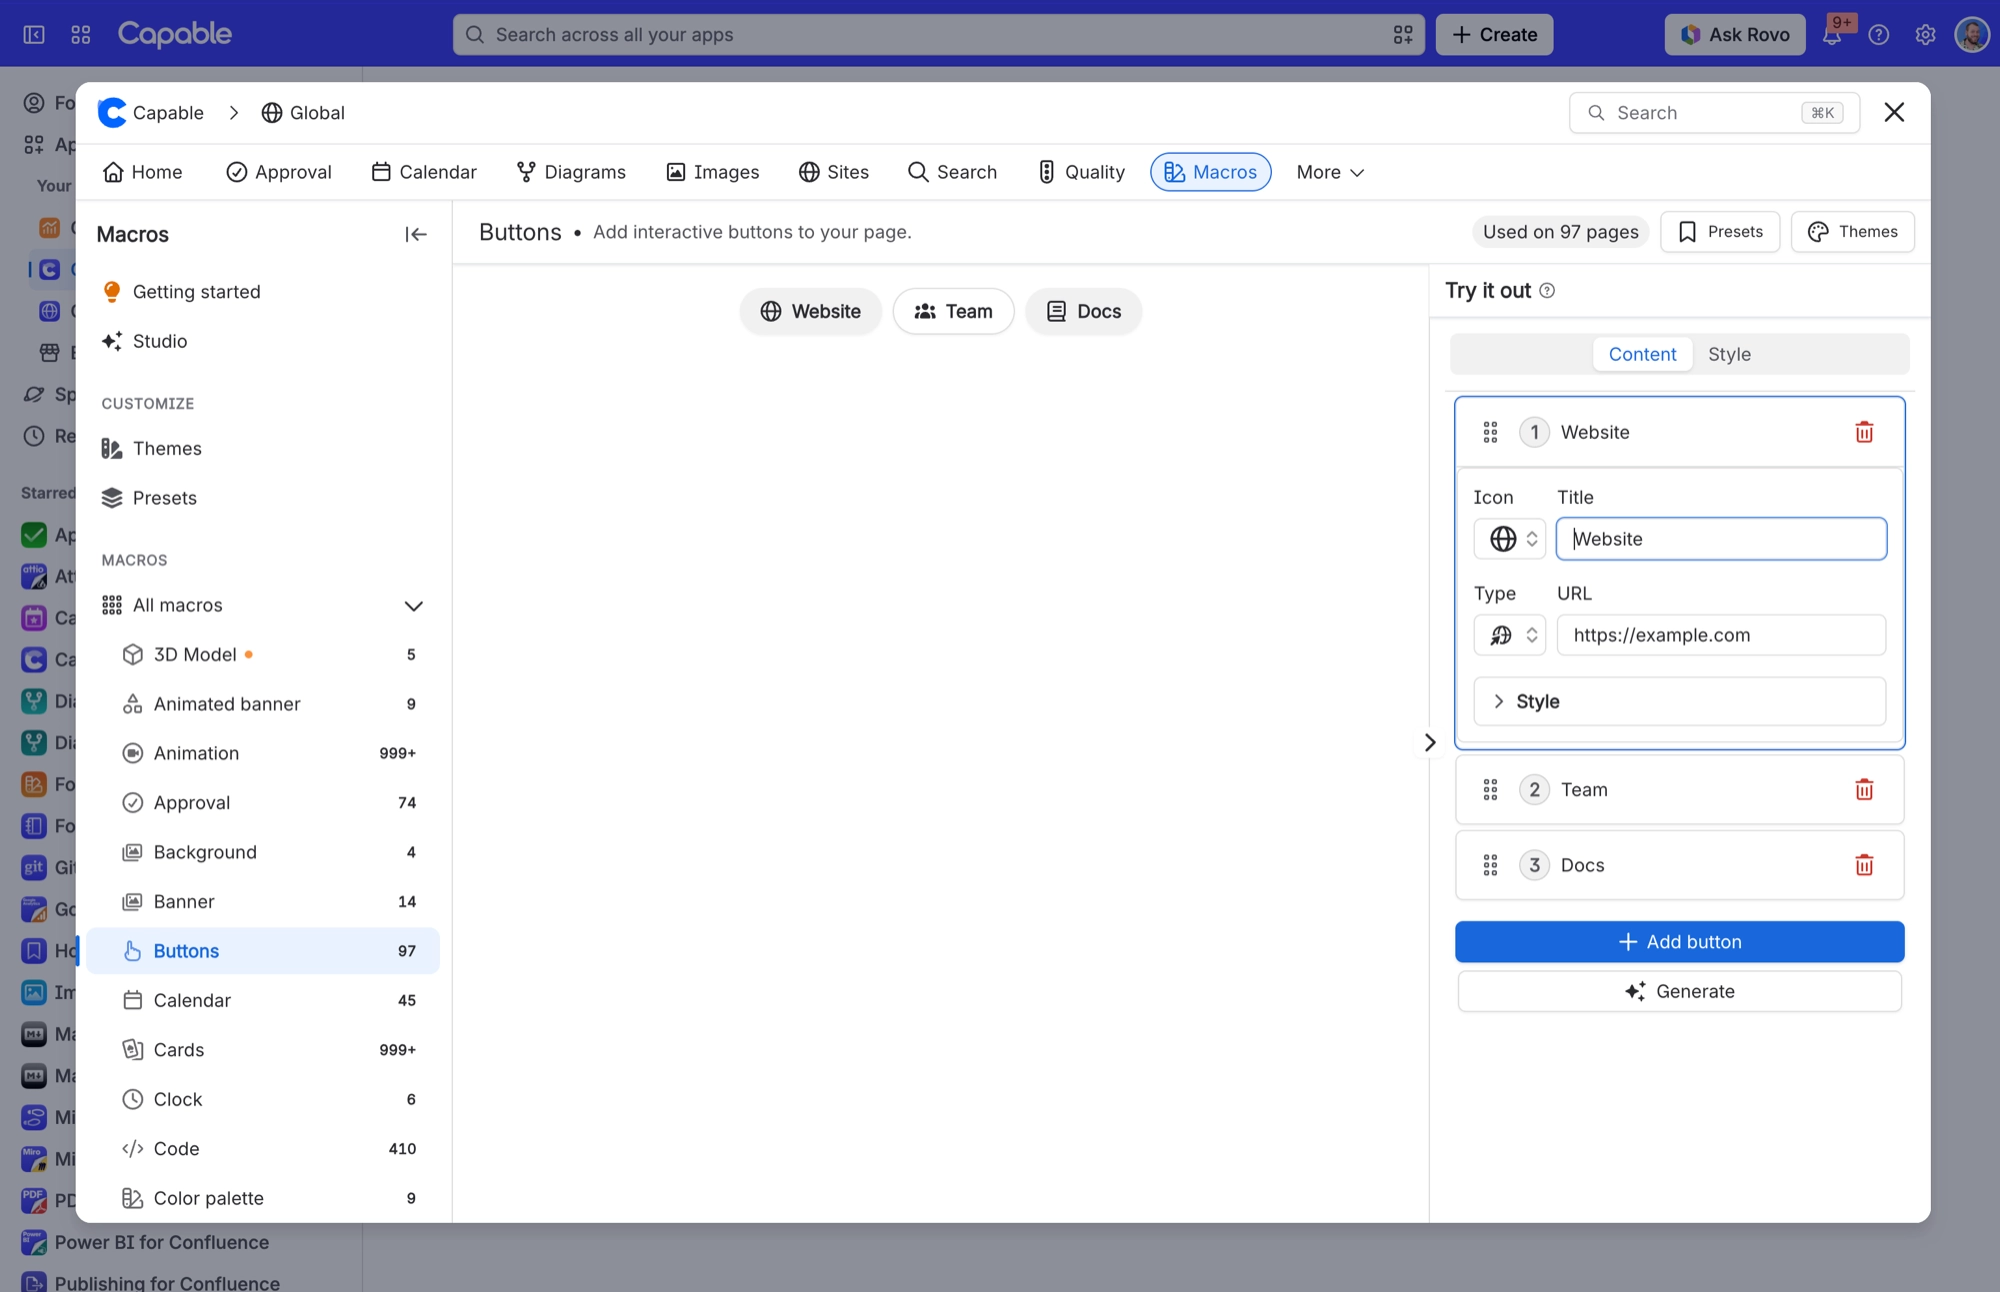Click the Capable logo in breadcrumb
This screenshot has height=1292, width=2000.
112,113
